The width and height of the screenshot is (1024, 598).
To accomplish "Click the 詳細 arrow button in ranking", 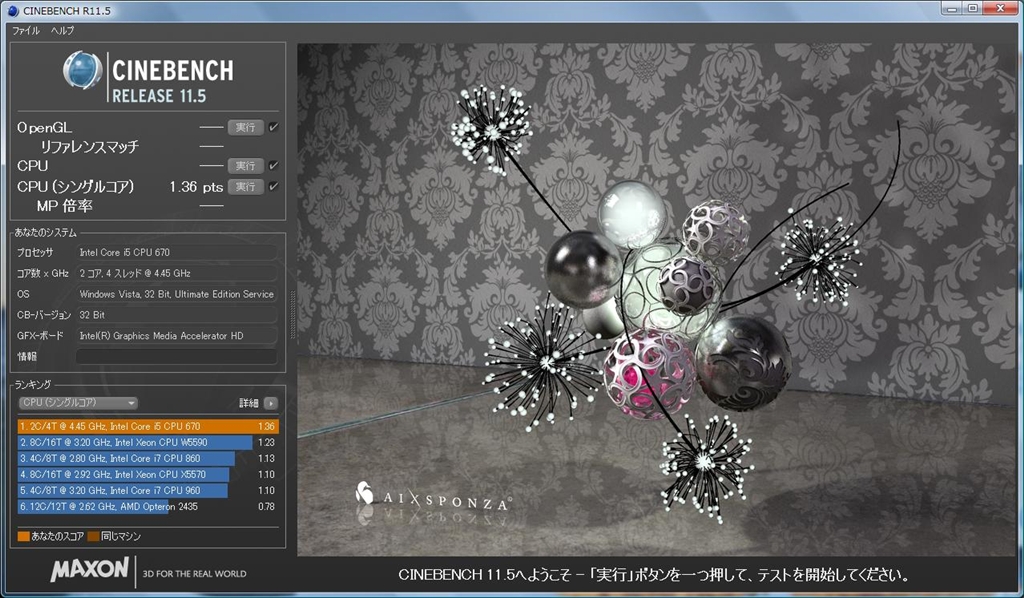I will tap(270, 403).
